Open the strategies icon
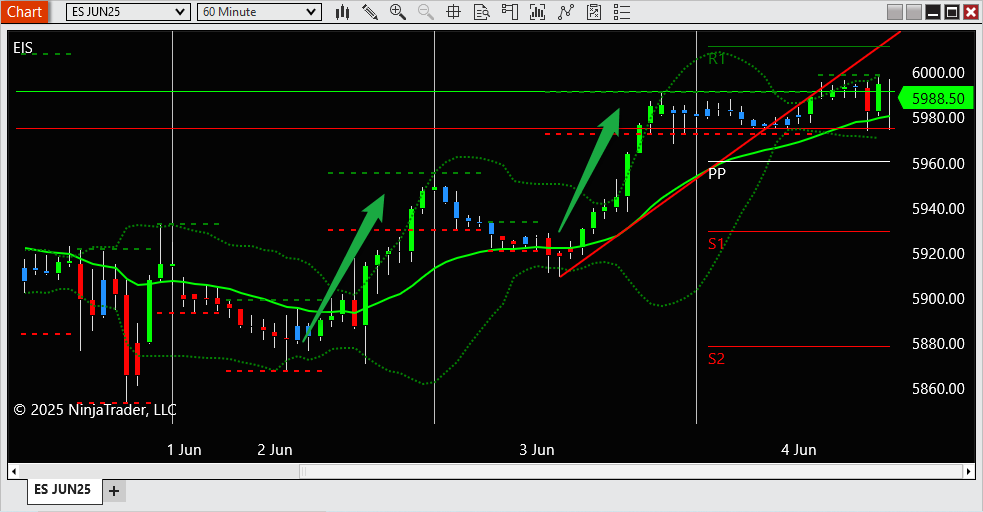 [594, 12]
